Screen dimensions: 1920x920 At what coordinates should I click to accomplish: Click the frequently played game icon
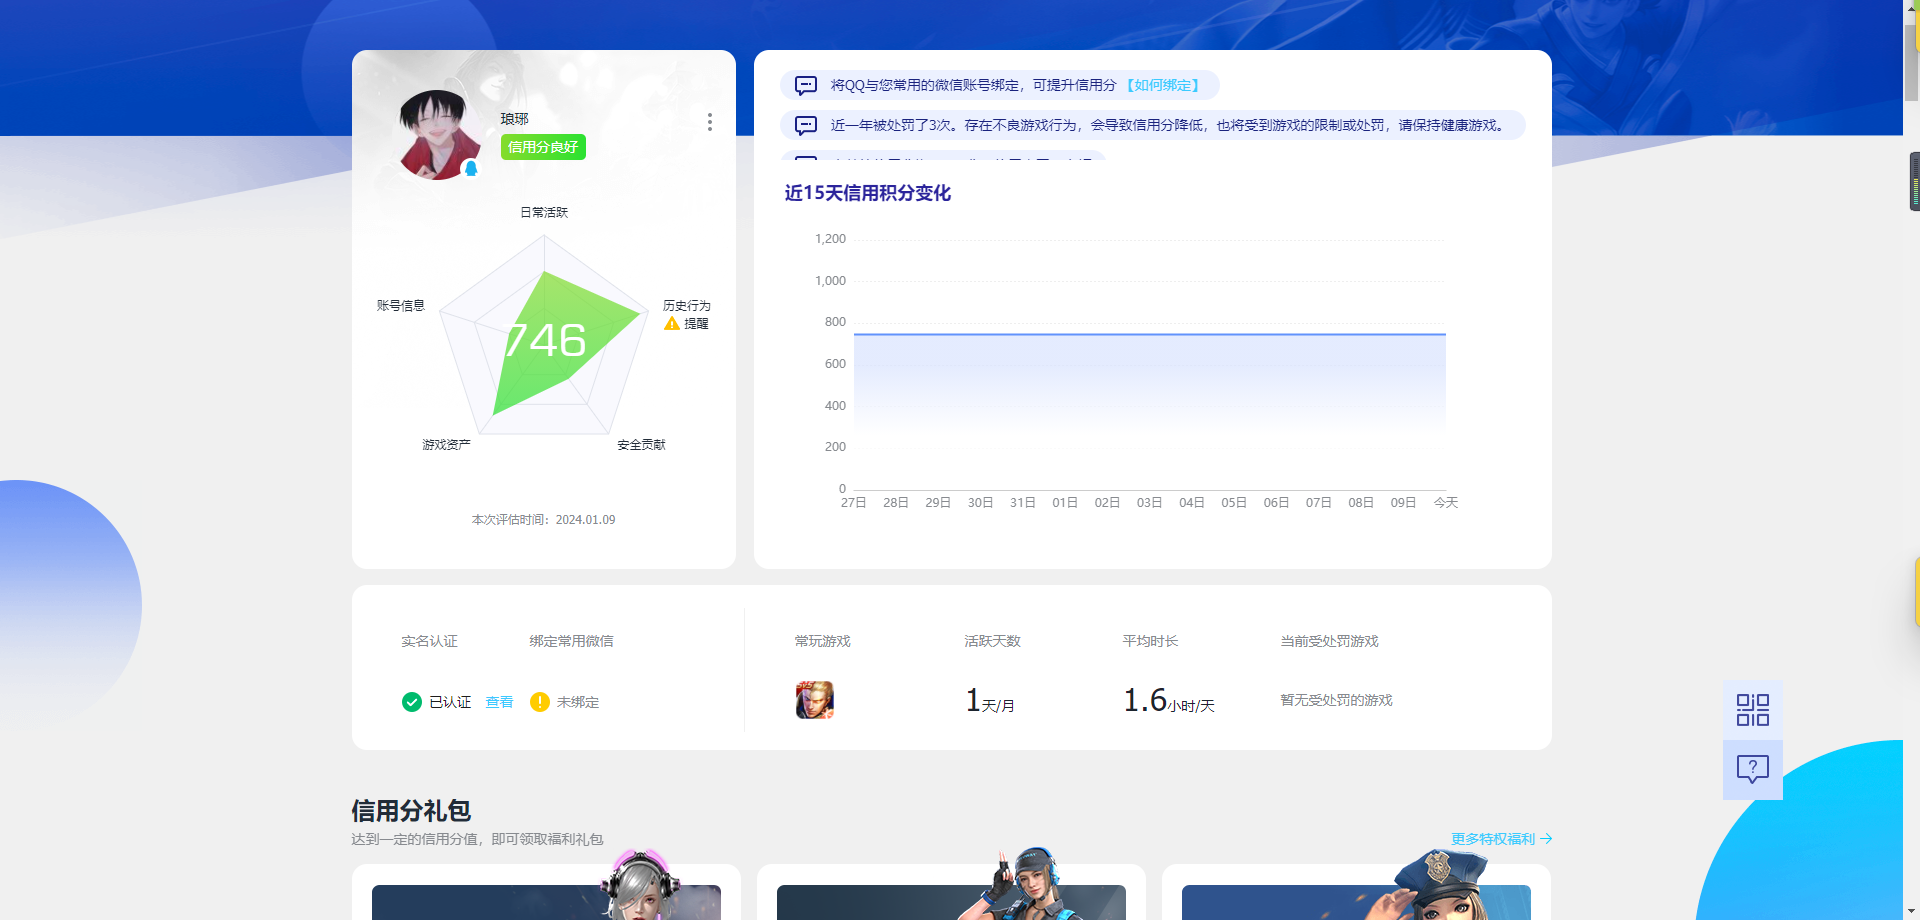815,700
